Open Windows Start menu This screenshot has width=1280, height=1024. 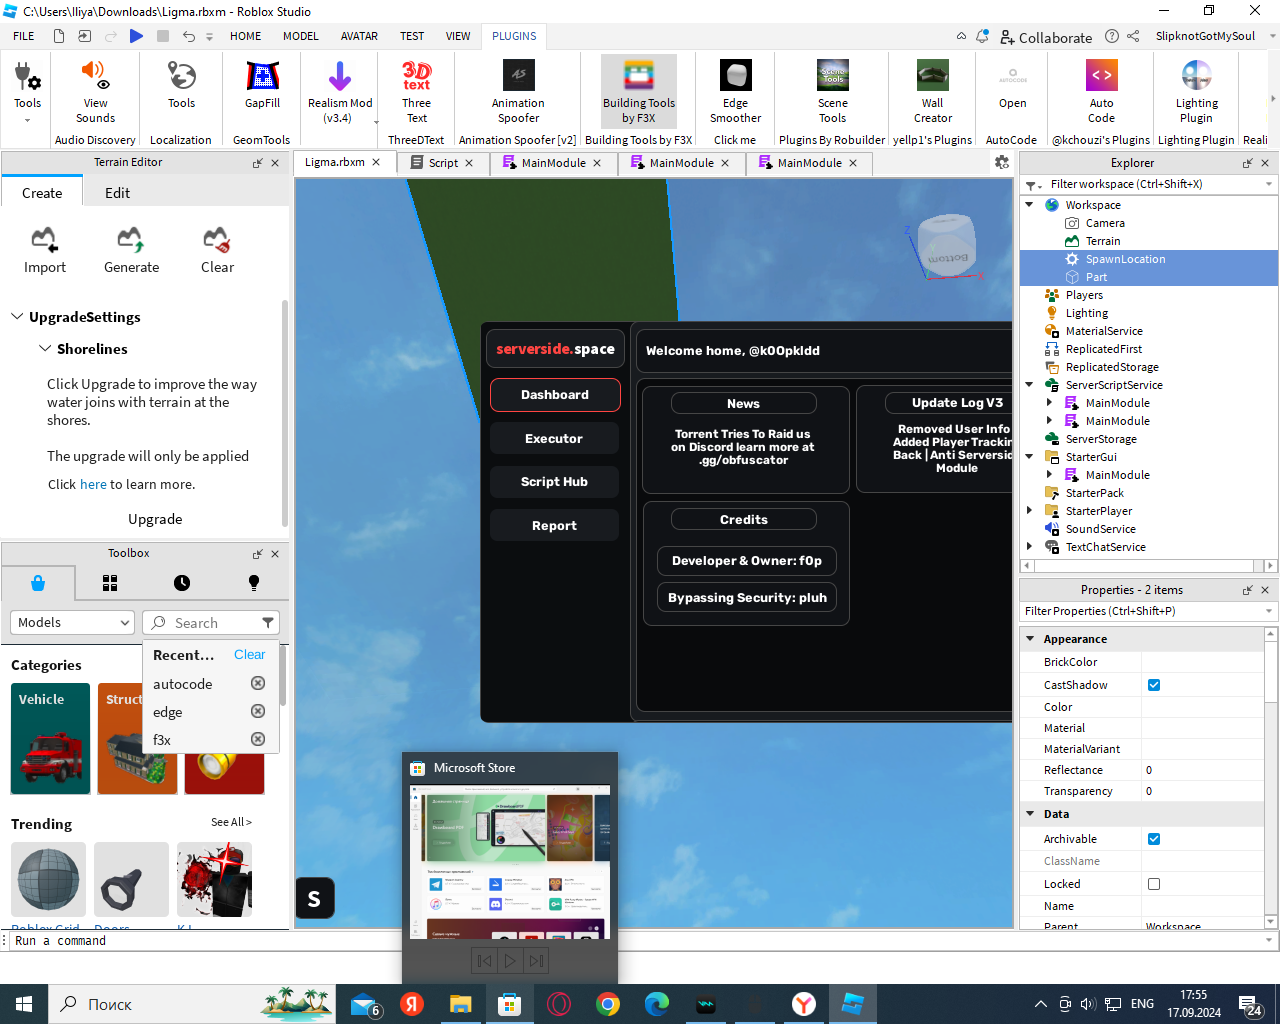(x=24, y=1004)
